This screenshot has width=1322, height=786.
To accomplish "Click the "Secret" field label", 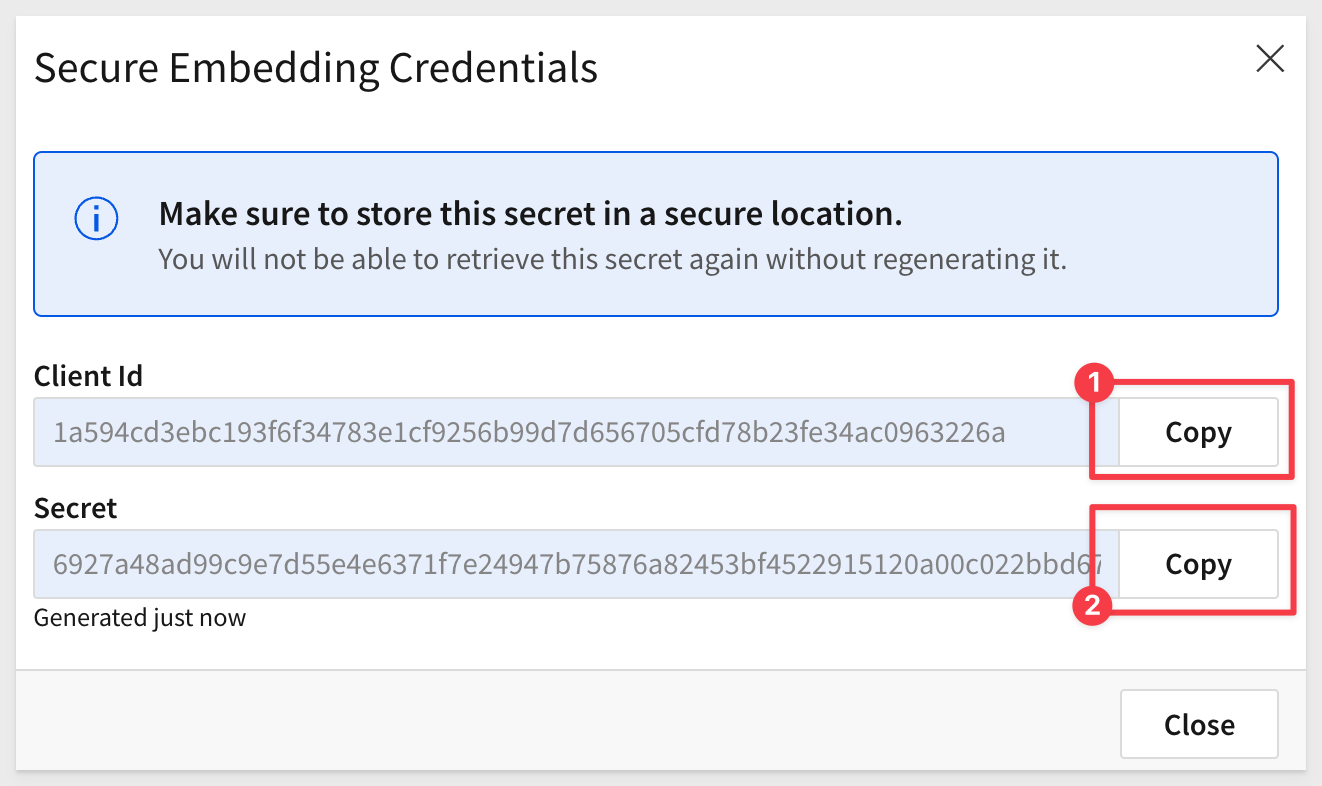I will 75,508.
